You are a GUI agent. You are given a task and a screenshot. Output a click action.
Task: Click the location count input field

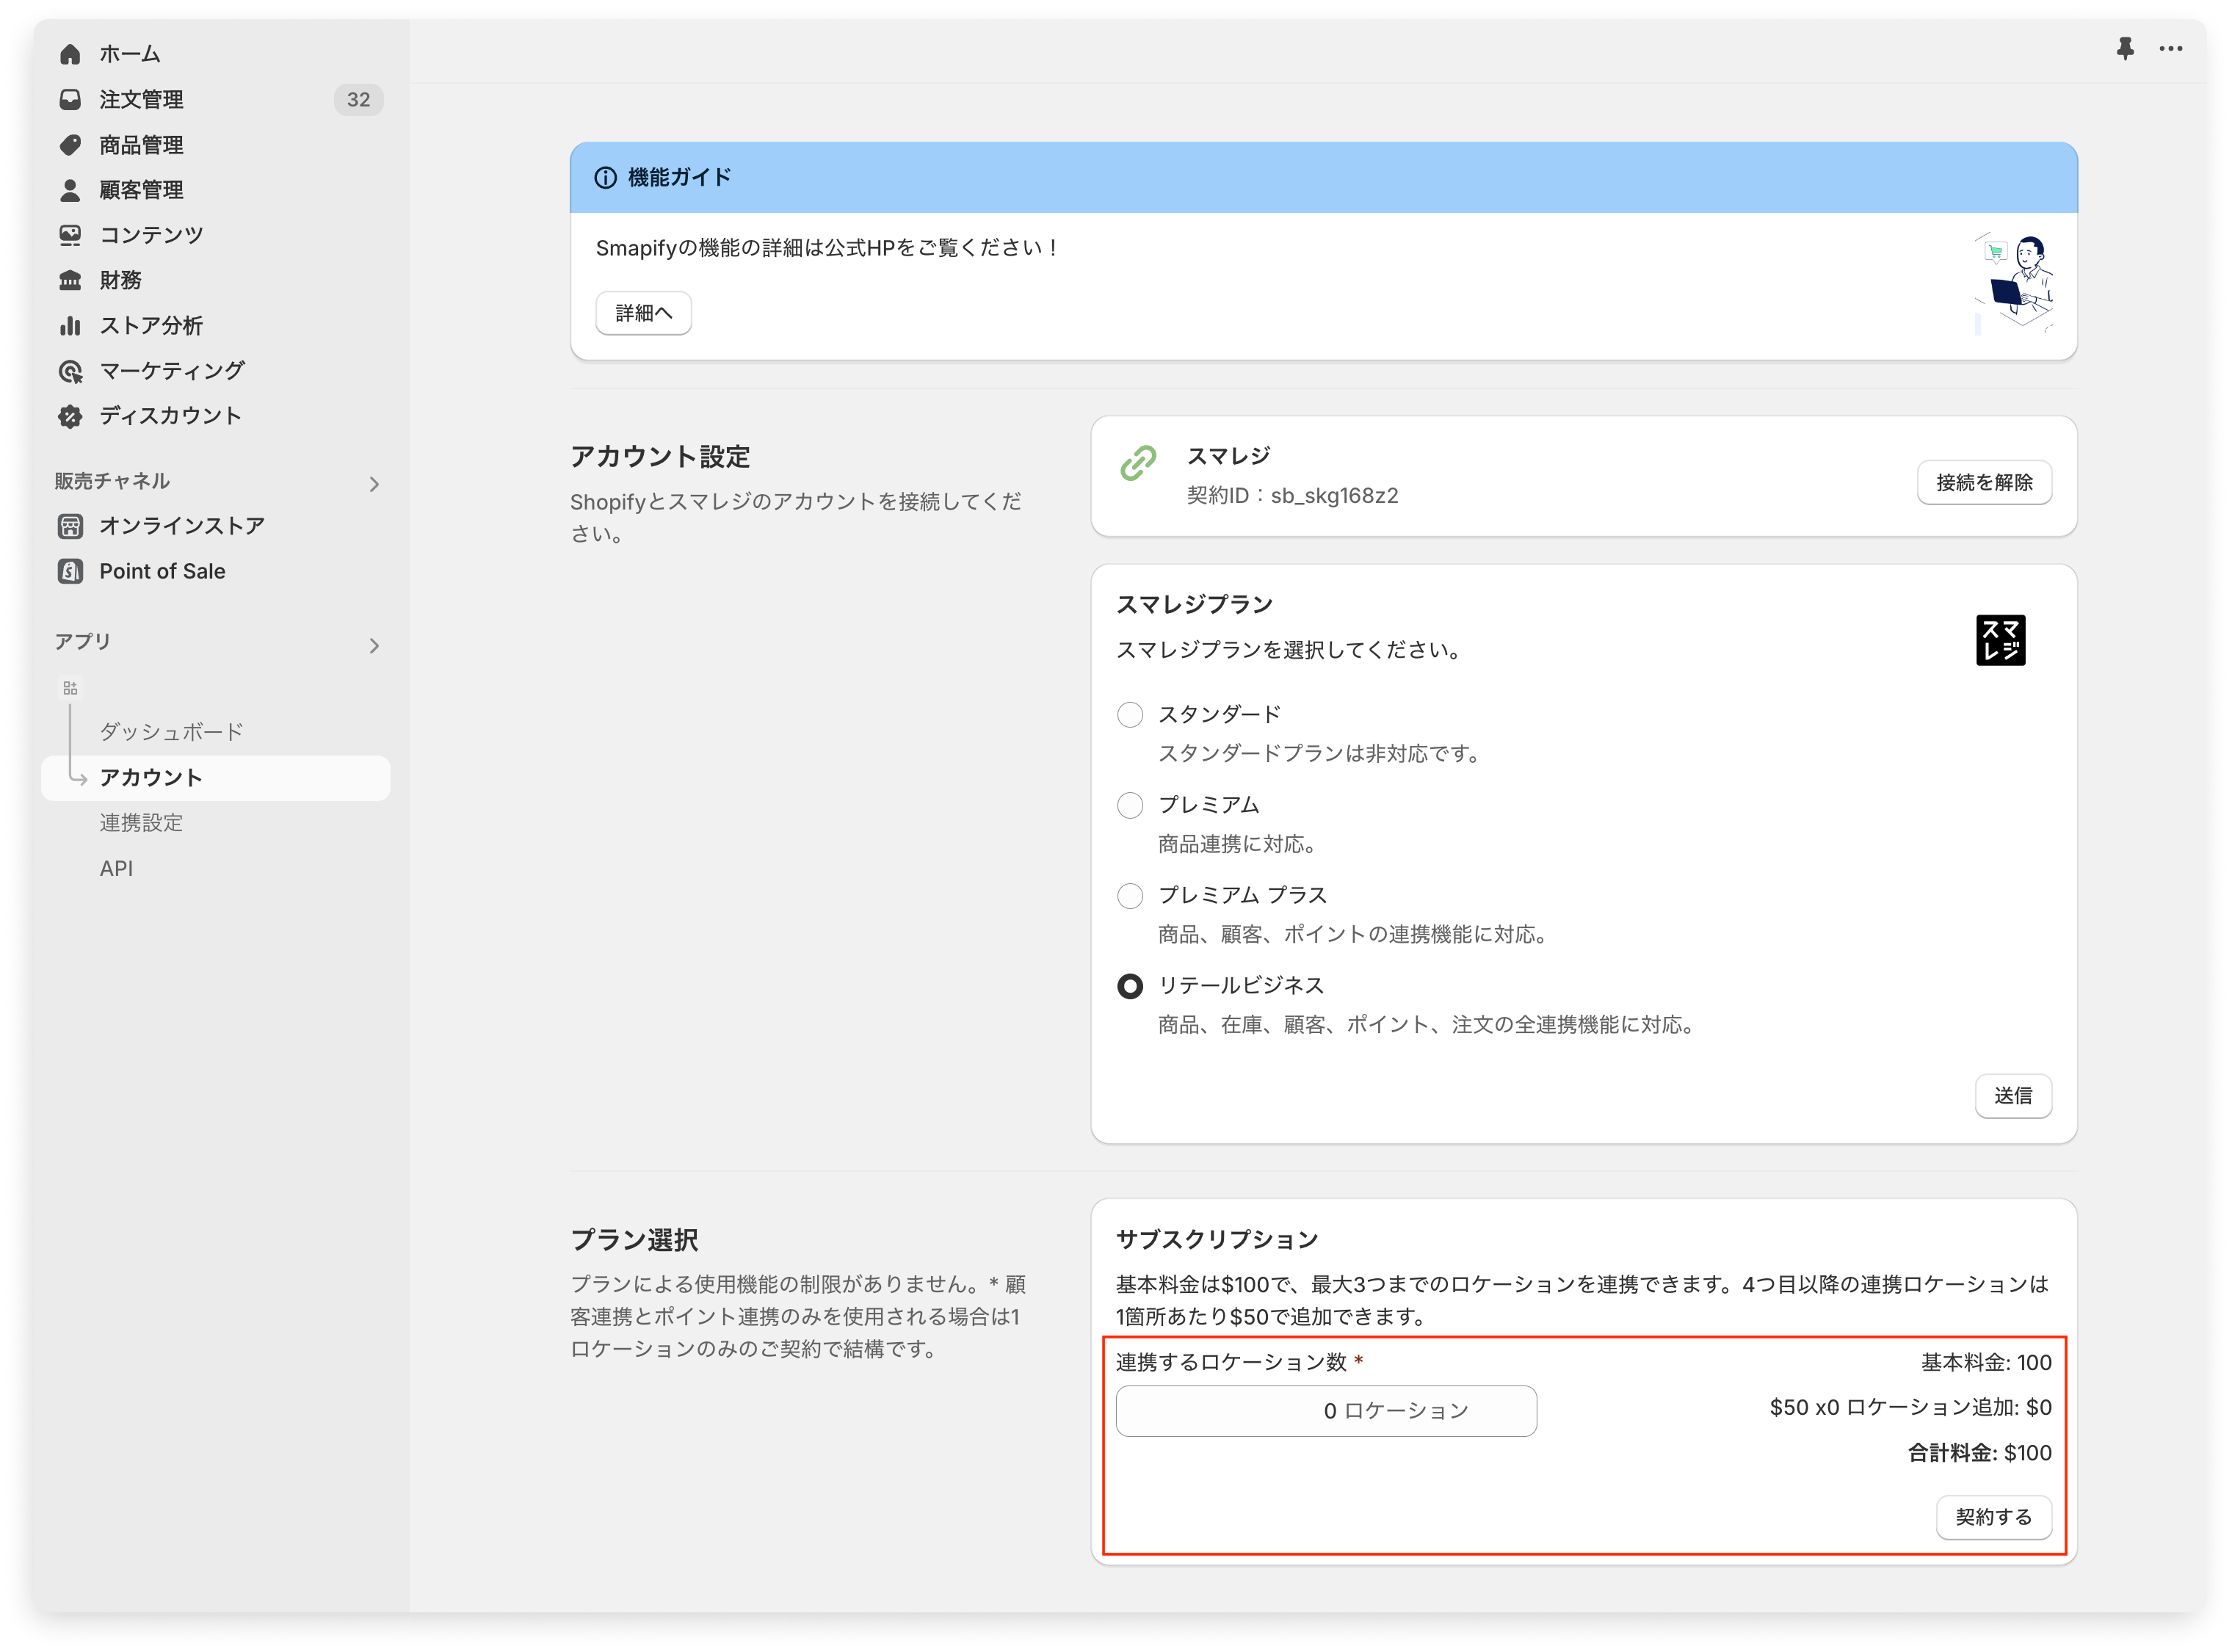tap(1326, 1411)
